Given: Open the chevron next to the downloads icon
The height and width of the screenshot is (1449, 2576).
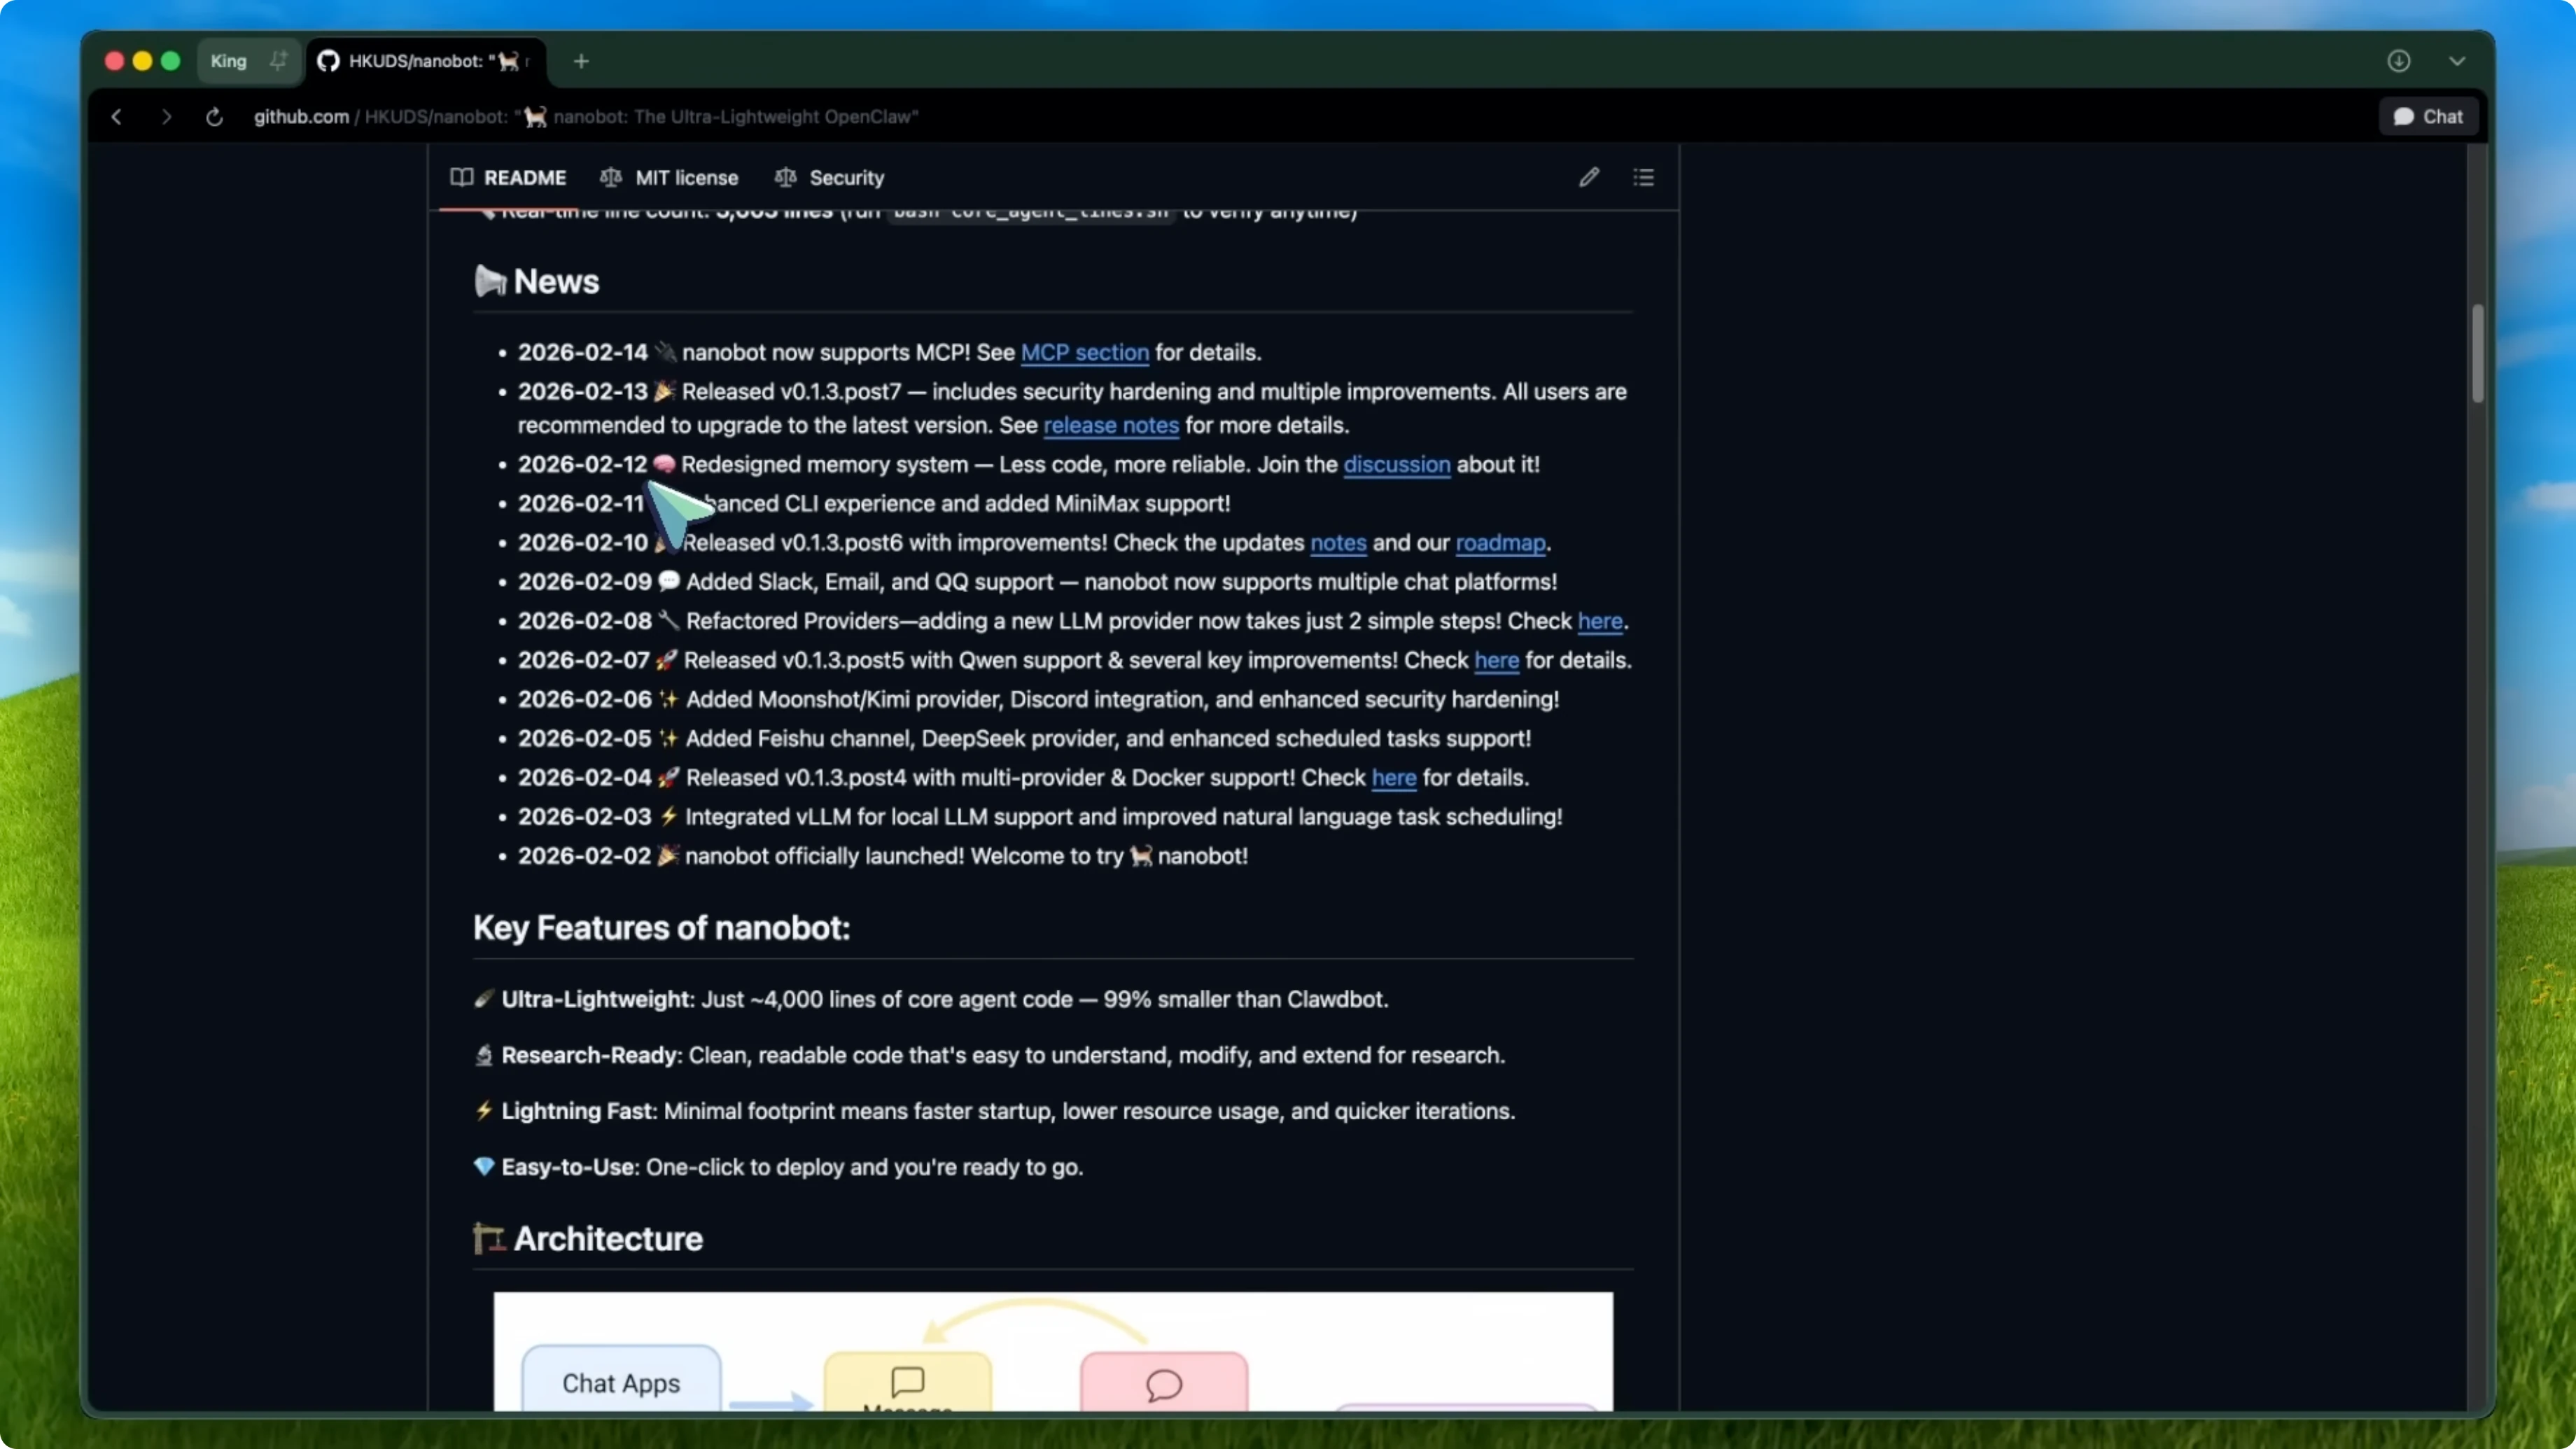Looking at the screenshot, I should [x=2458, y=61].
